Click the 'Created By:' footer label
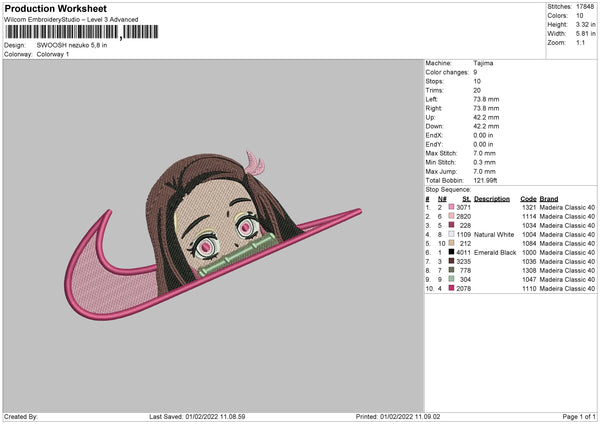600x424 pixels. pos(21,416)
